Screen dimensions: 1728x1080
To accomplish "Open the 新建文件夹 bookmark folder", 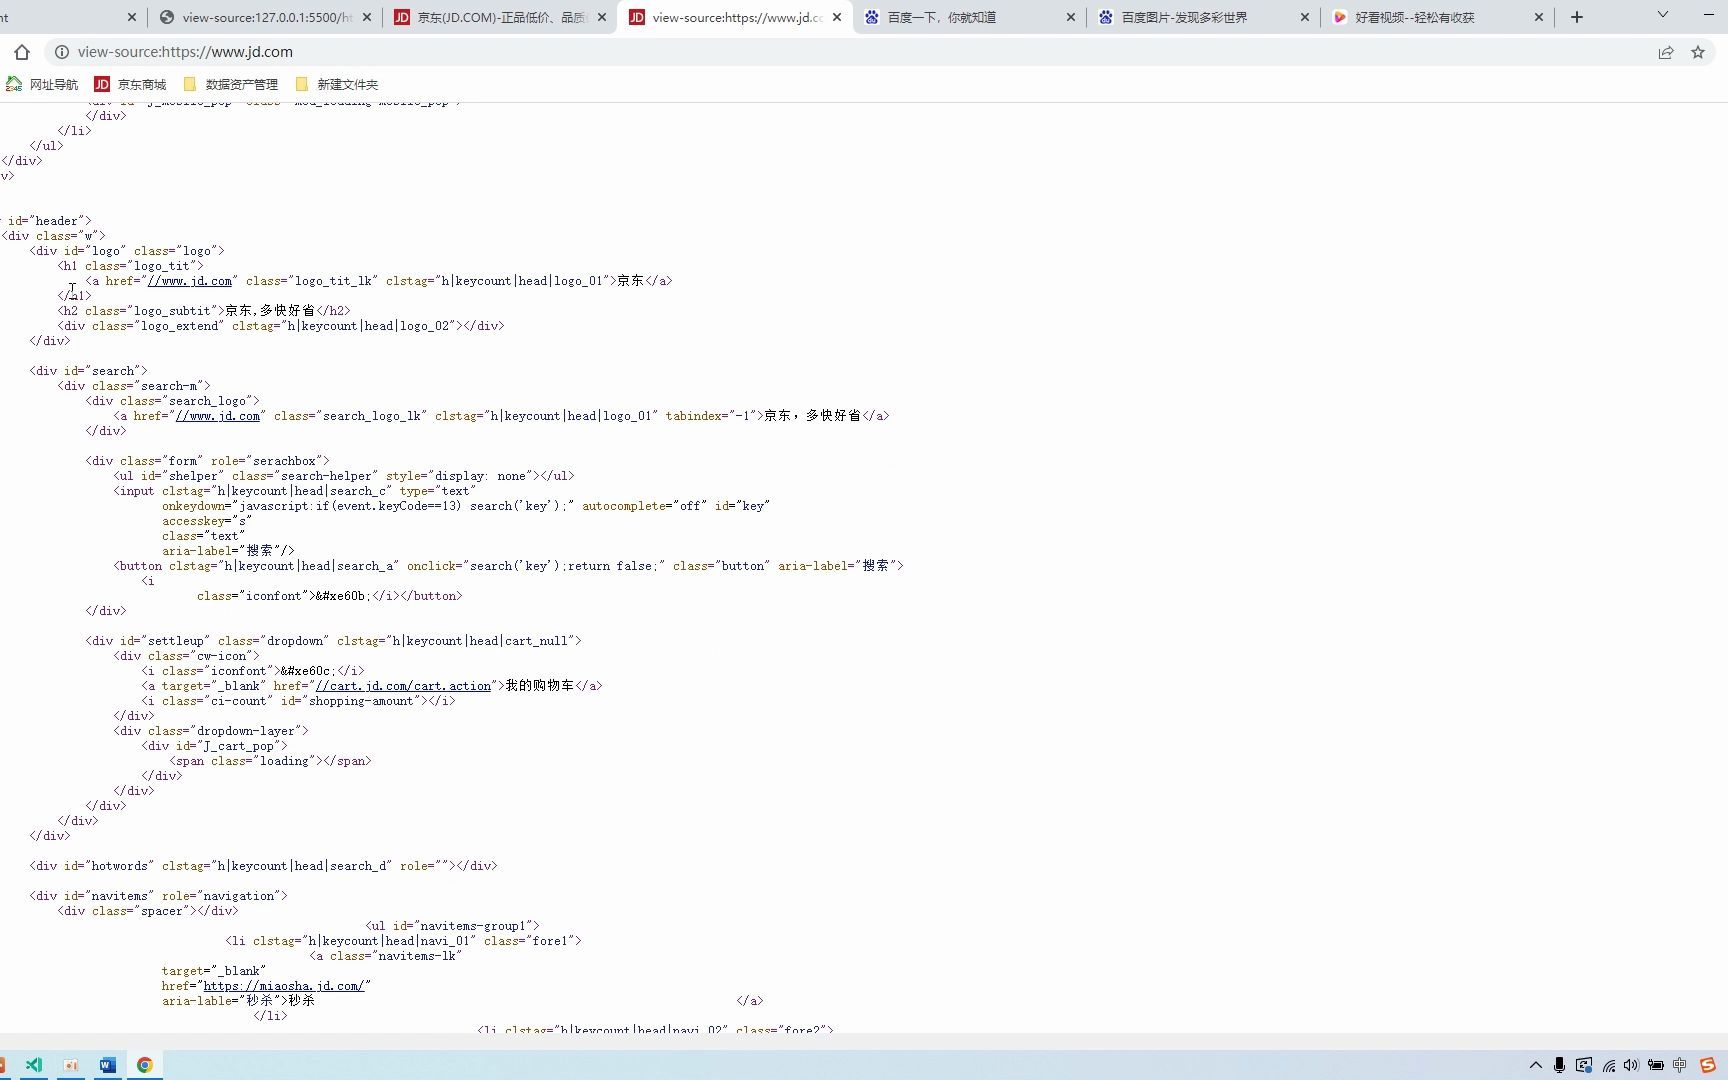I will point(336,84).
